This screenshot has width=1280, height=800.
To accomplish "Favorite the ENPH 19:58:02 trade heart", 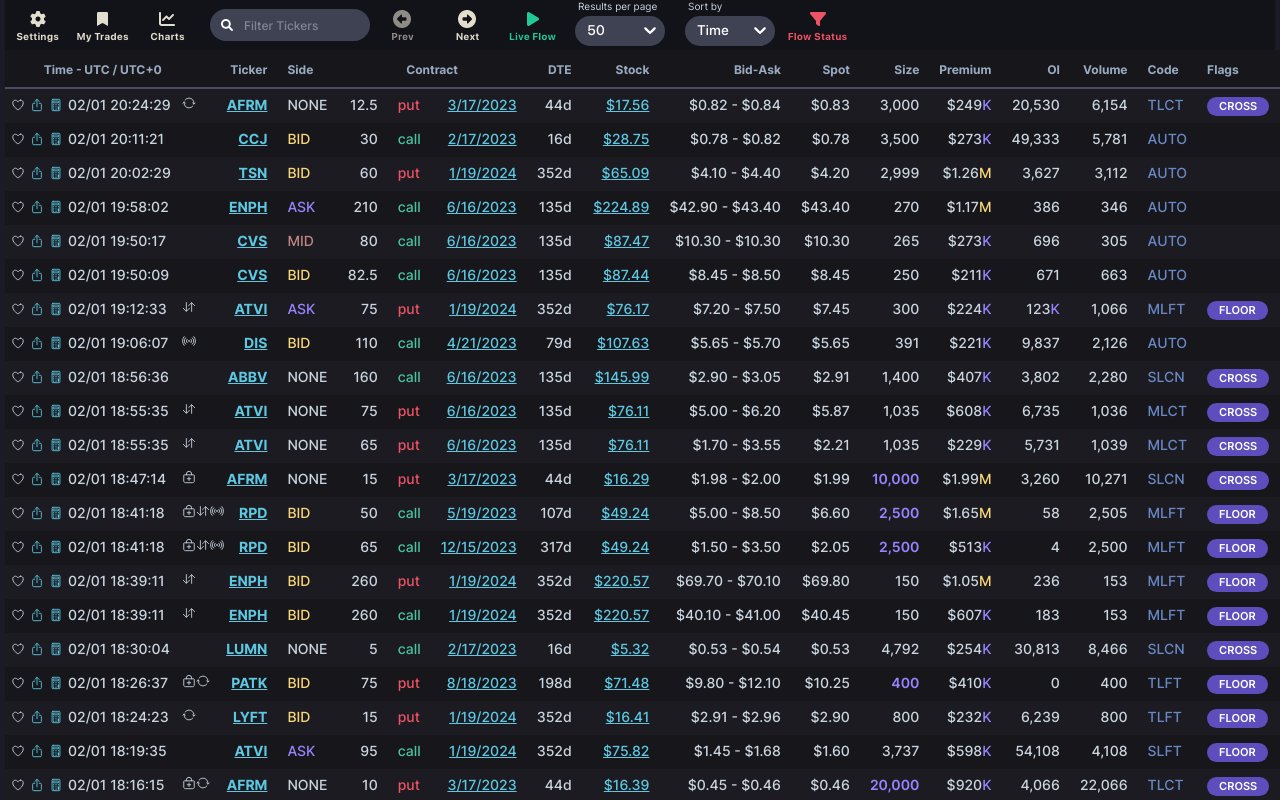I will point(18,207).
